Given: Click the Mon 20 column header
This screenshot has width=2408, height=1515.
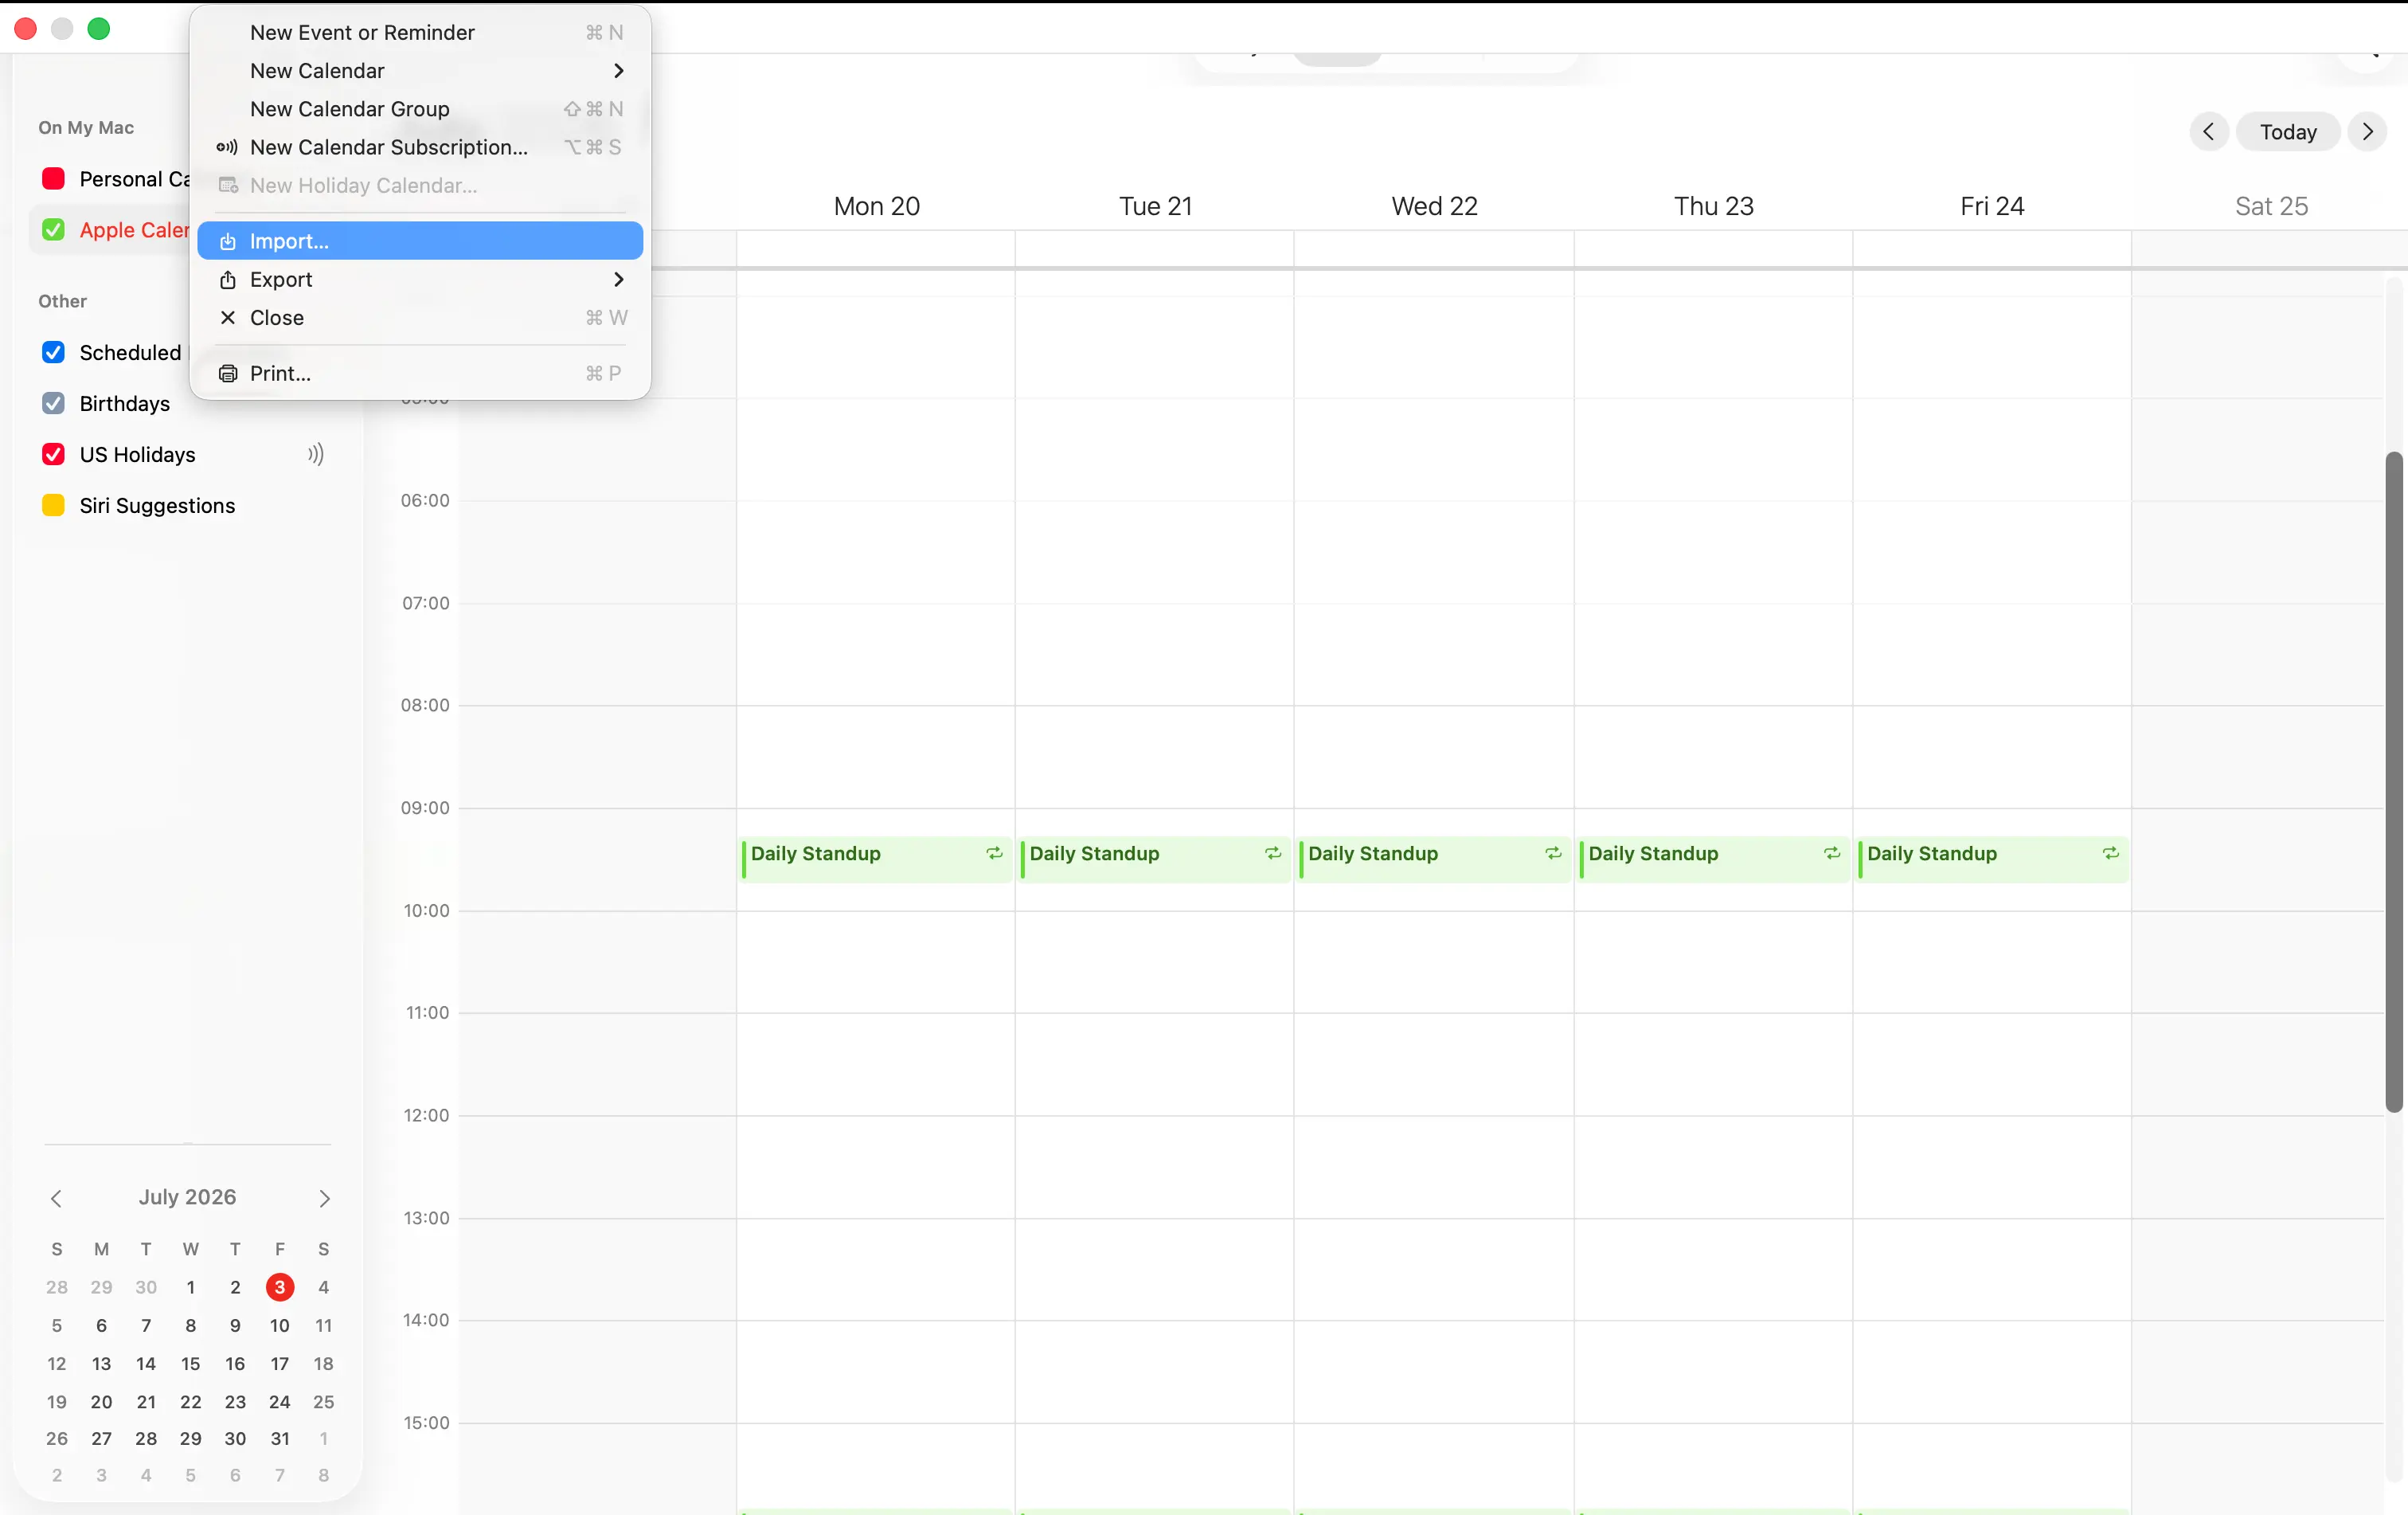Looking at the screenshot, I should pos(876,206).
